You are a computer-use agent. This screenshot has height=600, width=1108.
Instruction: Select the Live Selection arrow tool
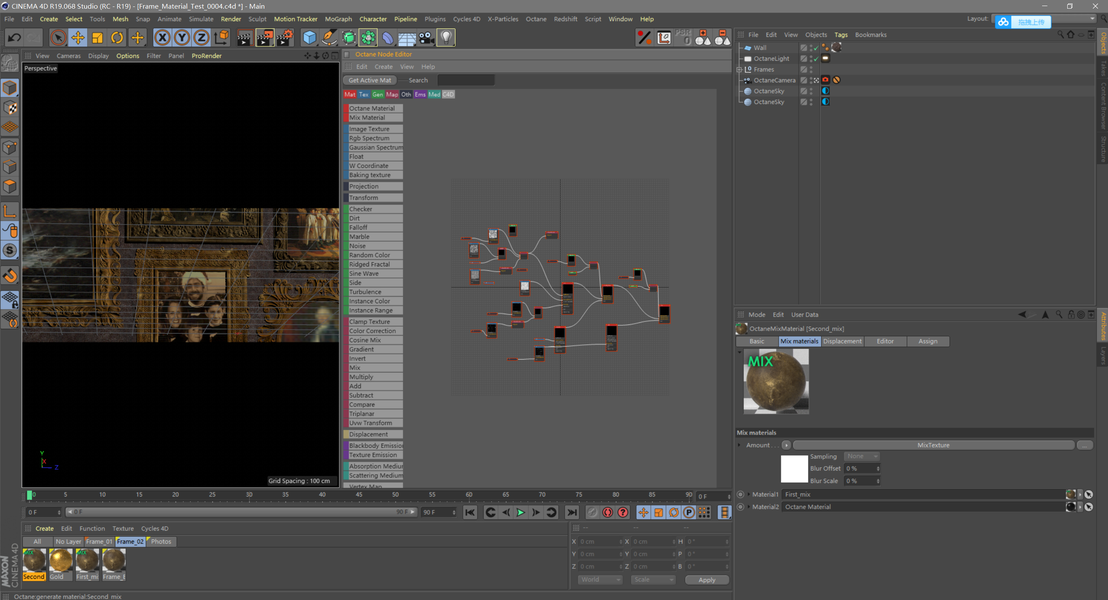click(58, 37)
